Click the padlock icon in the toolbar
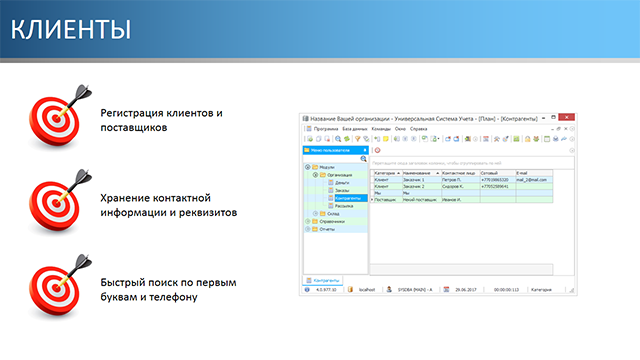640x360 pixels. 527,139
